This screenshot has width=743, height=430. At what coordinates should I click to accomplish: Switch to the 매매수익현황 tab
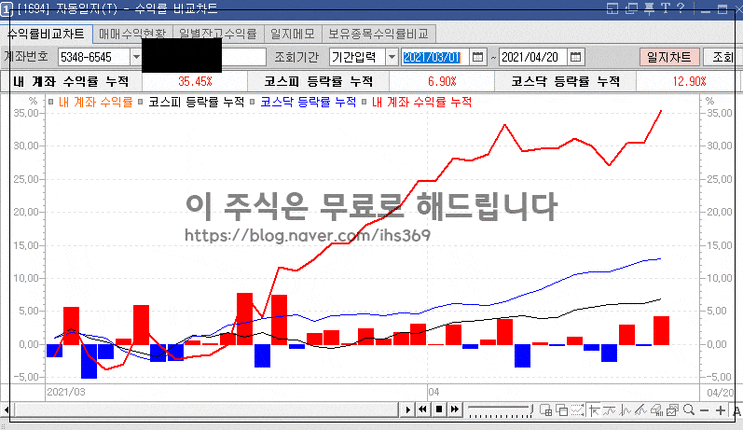(x=133, y=34)
